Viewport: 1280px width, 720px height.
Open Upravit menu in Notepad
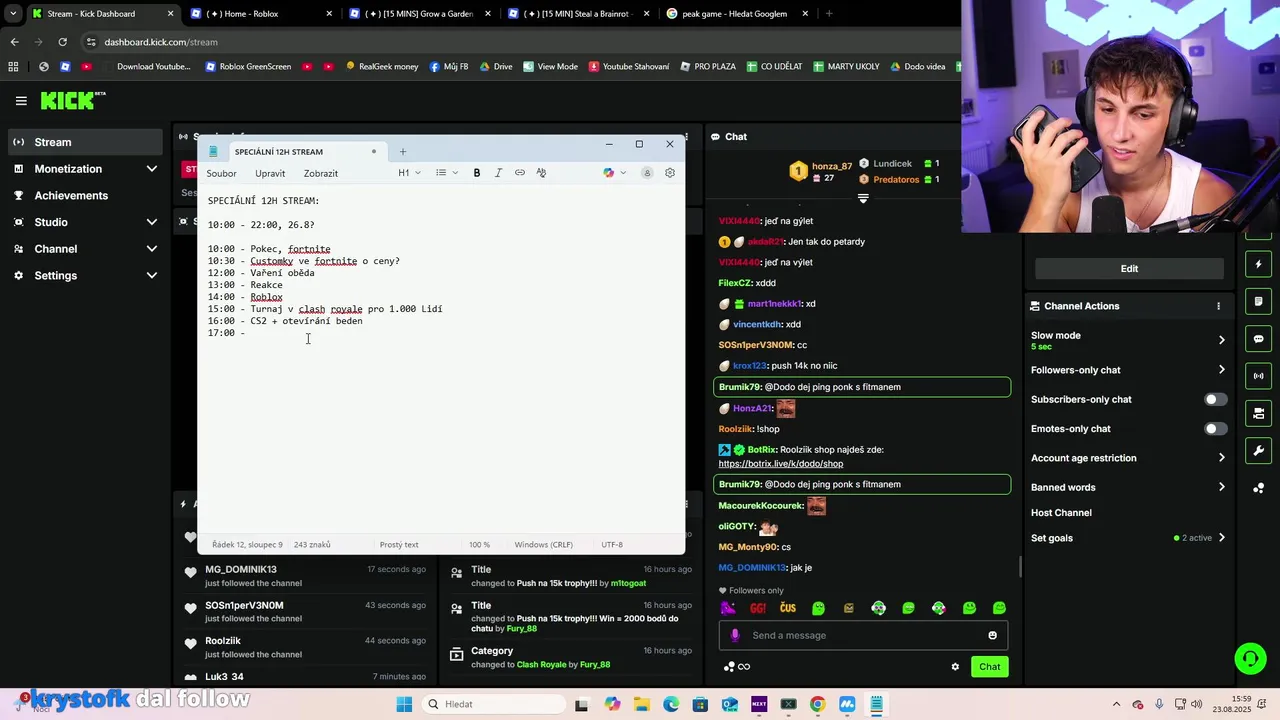pyautogui.click(x=270, y=173)
